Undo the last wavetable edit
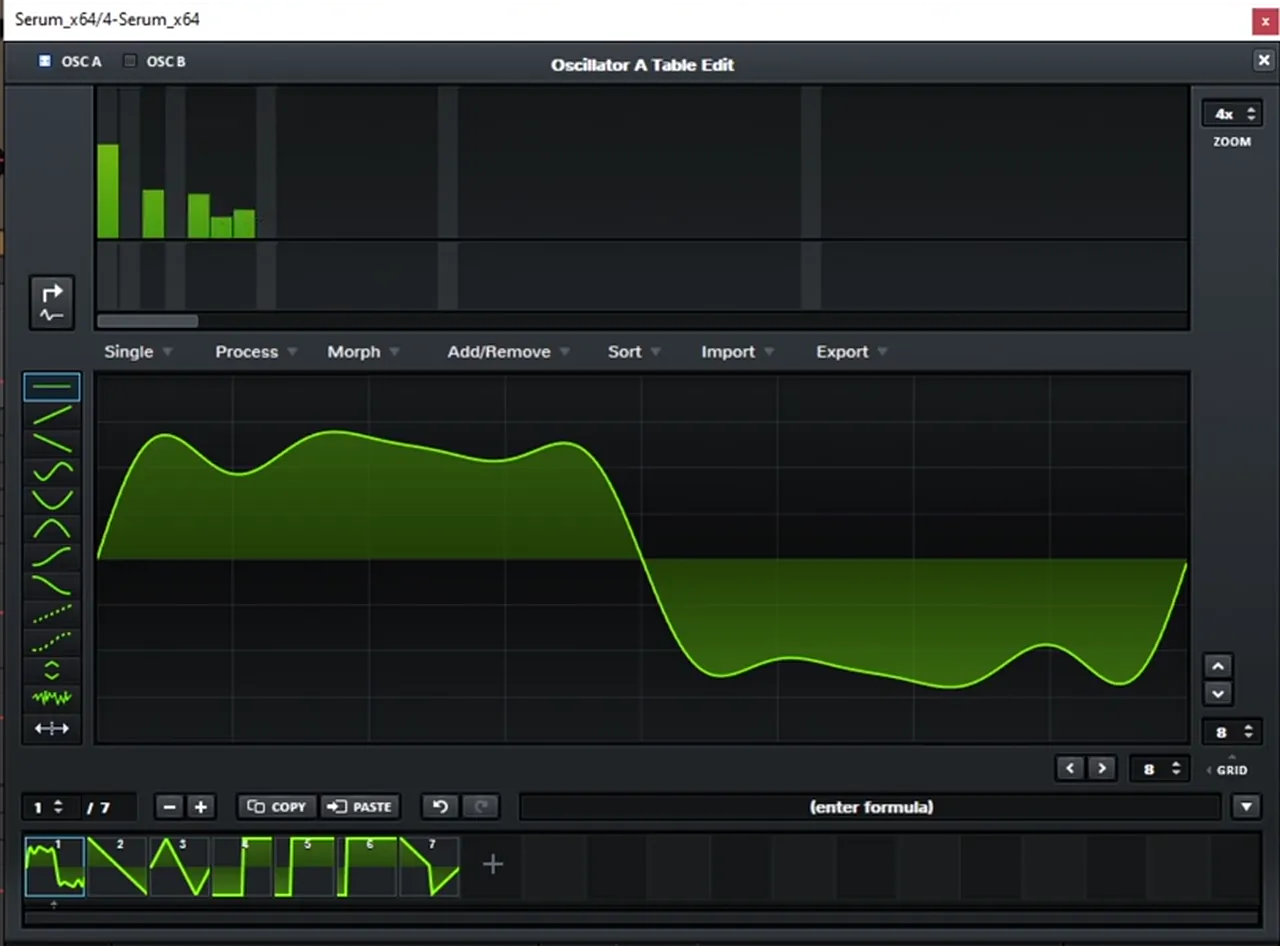1280x946 pixels. click(440, 807)
